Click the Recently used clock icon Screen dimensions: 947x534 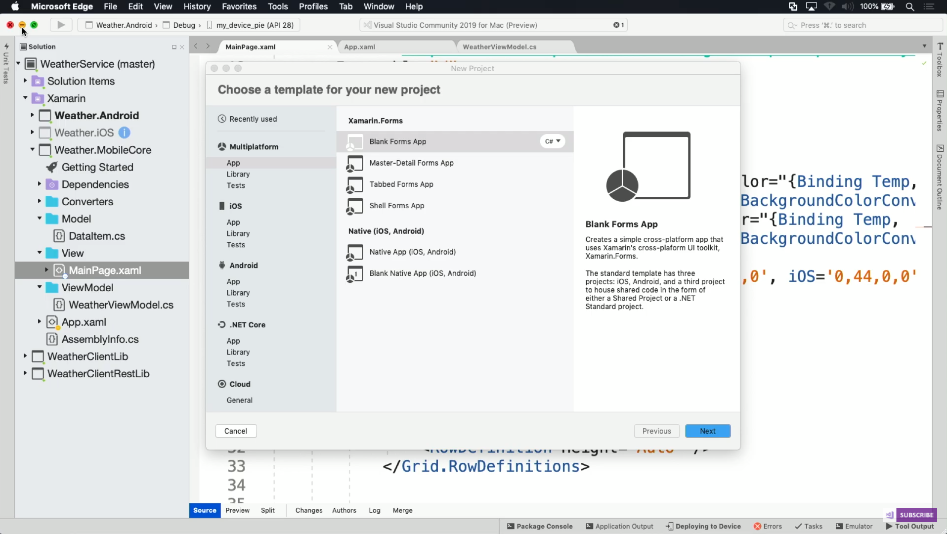pyautogui.click(x=222, y=119)
